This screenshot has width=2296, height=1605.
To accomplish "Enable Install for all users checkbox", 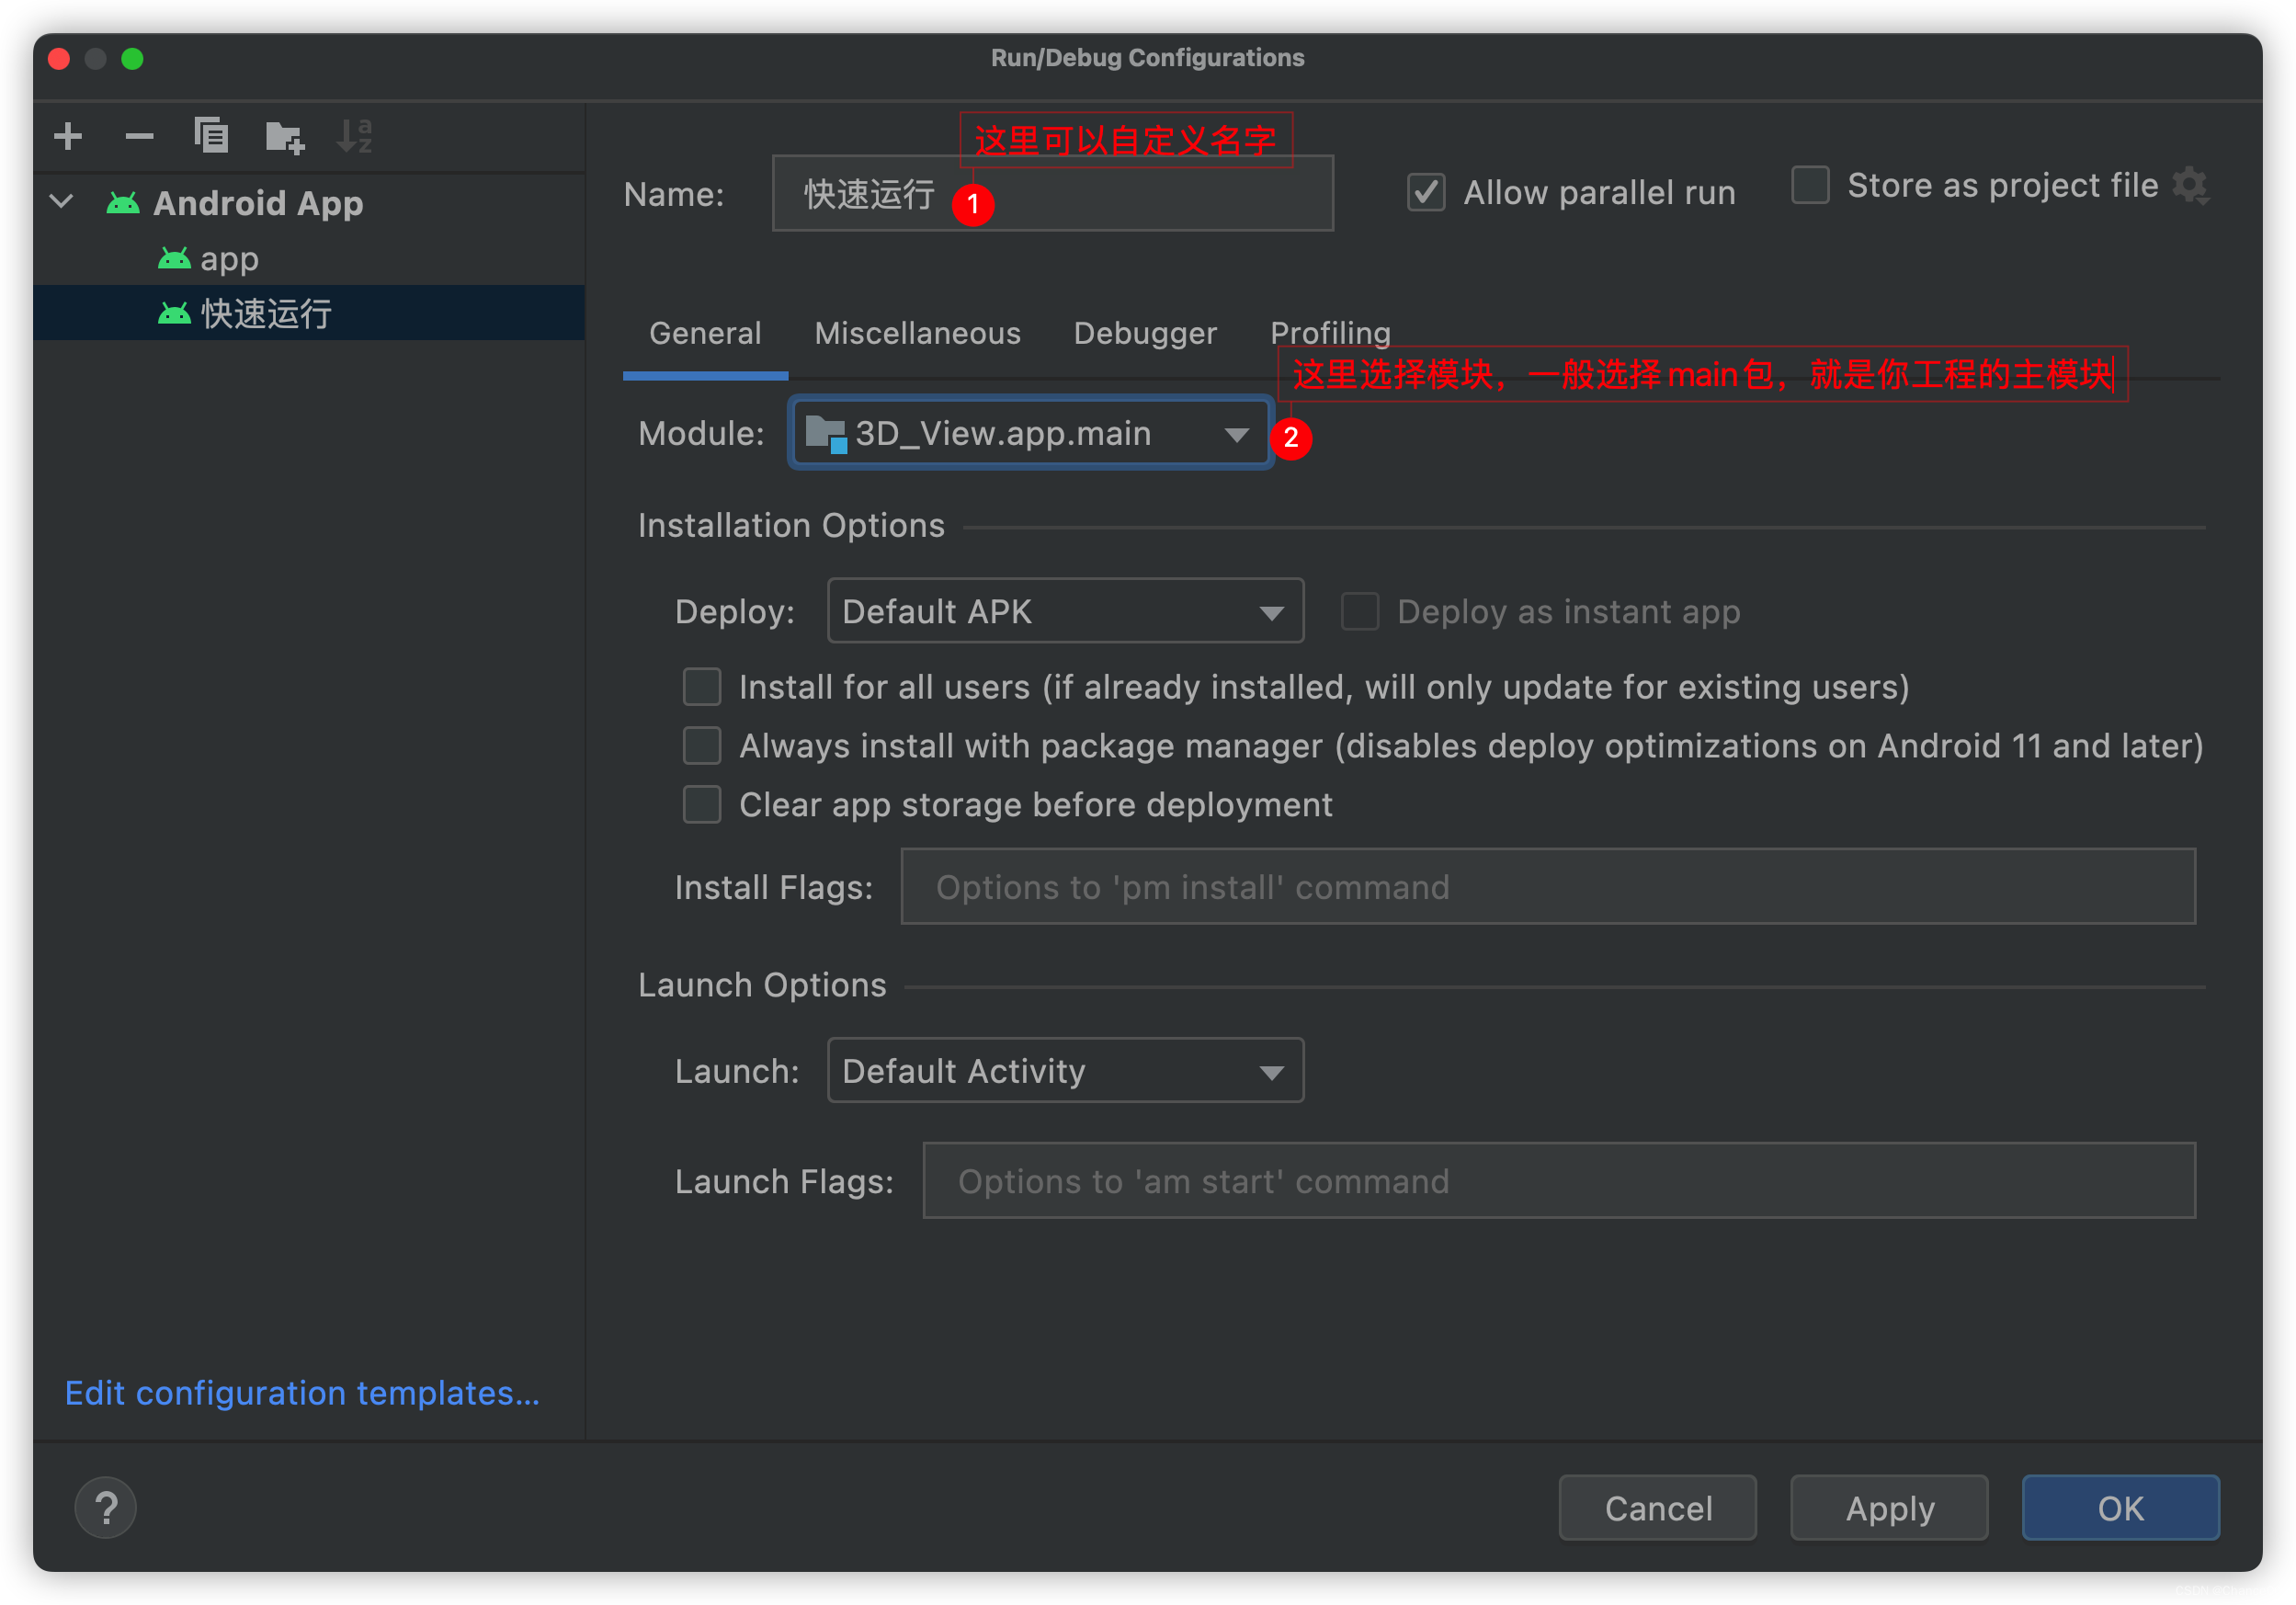I will [x=702, y=687].
